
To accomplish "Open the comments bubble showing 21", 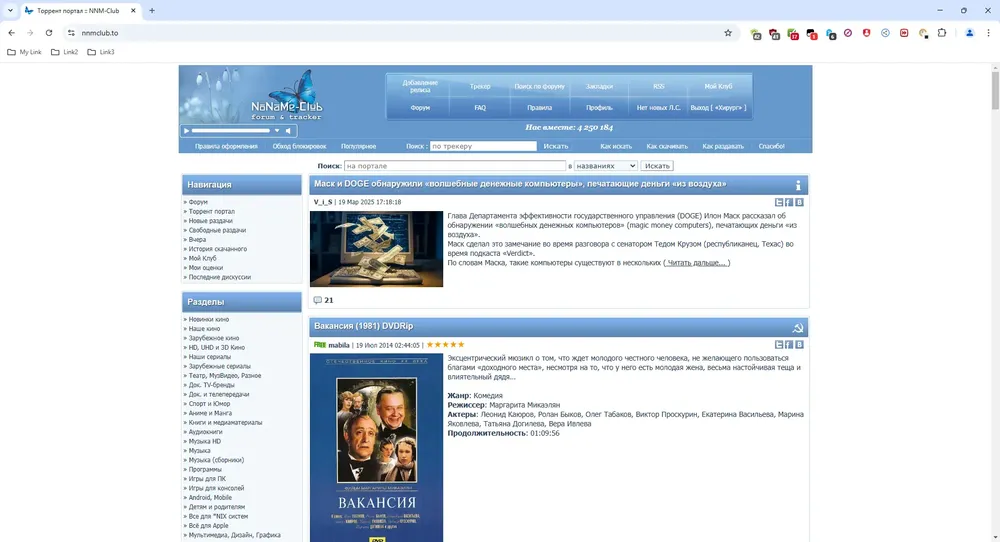I will 318,300.
